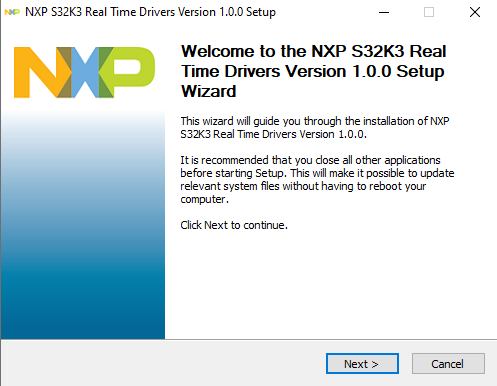Click the NXP icon in the title bar

pyautogui.click(x=12, y=12)
